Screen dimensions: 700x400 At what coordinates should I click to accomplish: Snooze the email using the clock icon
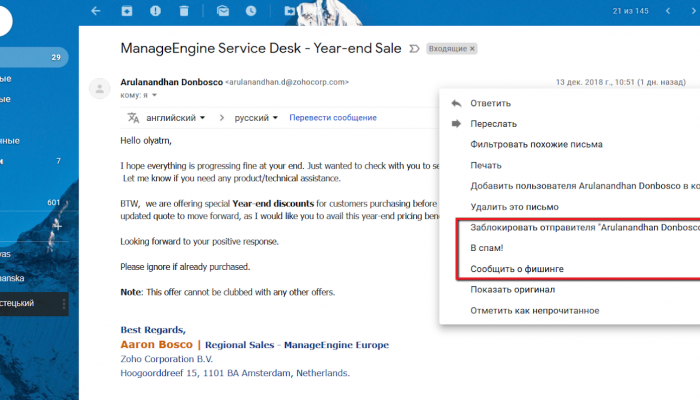[251, 11]
